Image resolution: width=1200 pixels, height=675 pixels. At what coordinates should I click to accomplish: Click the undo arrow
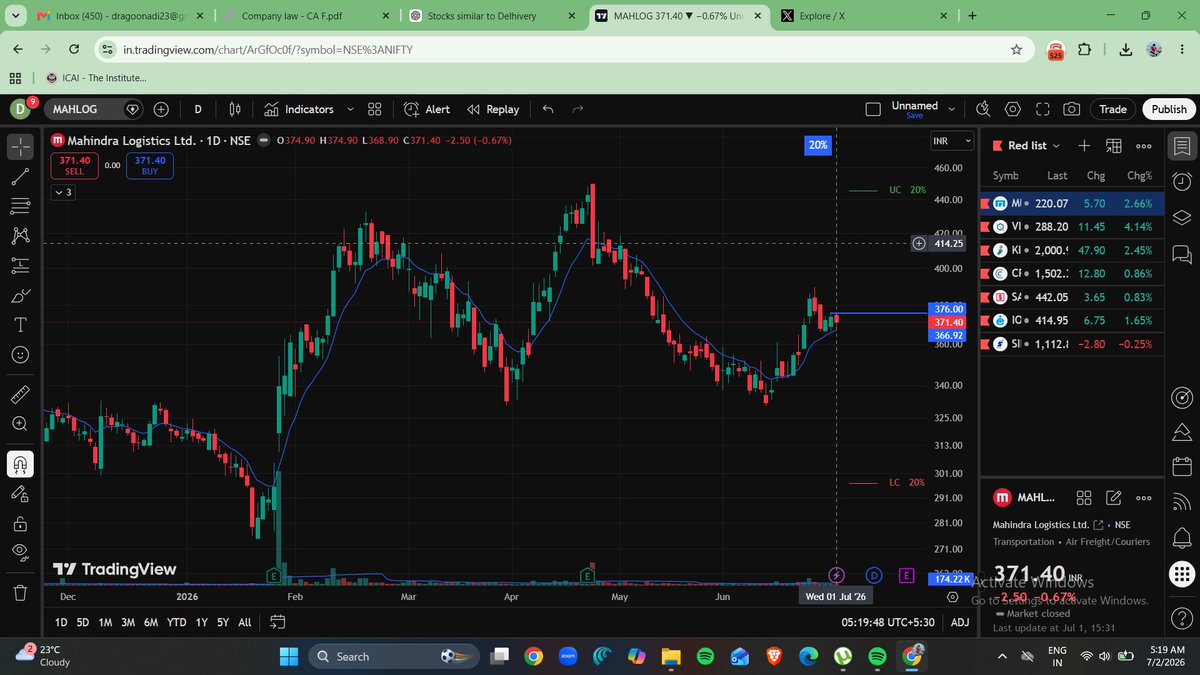[548, 109]
